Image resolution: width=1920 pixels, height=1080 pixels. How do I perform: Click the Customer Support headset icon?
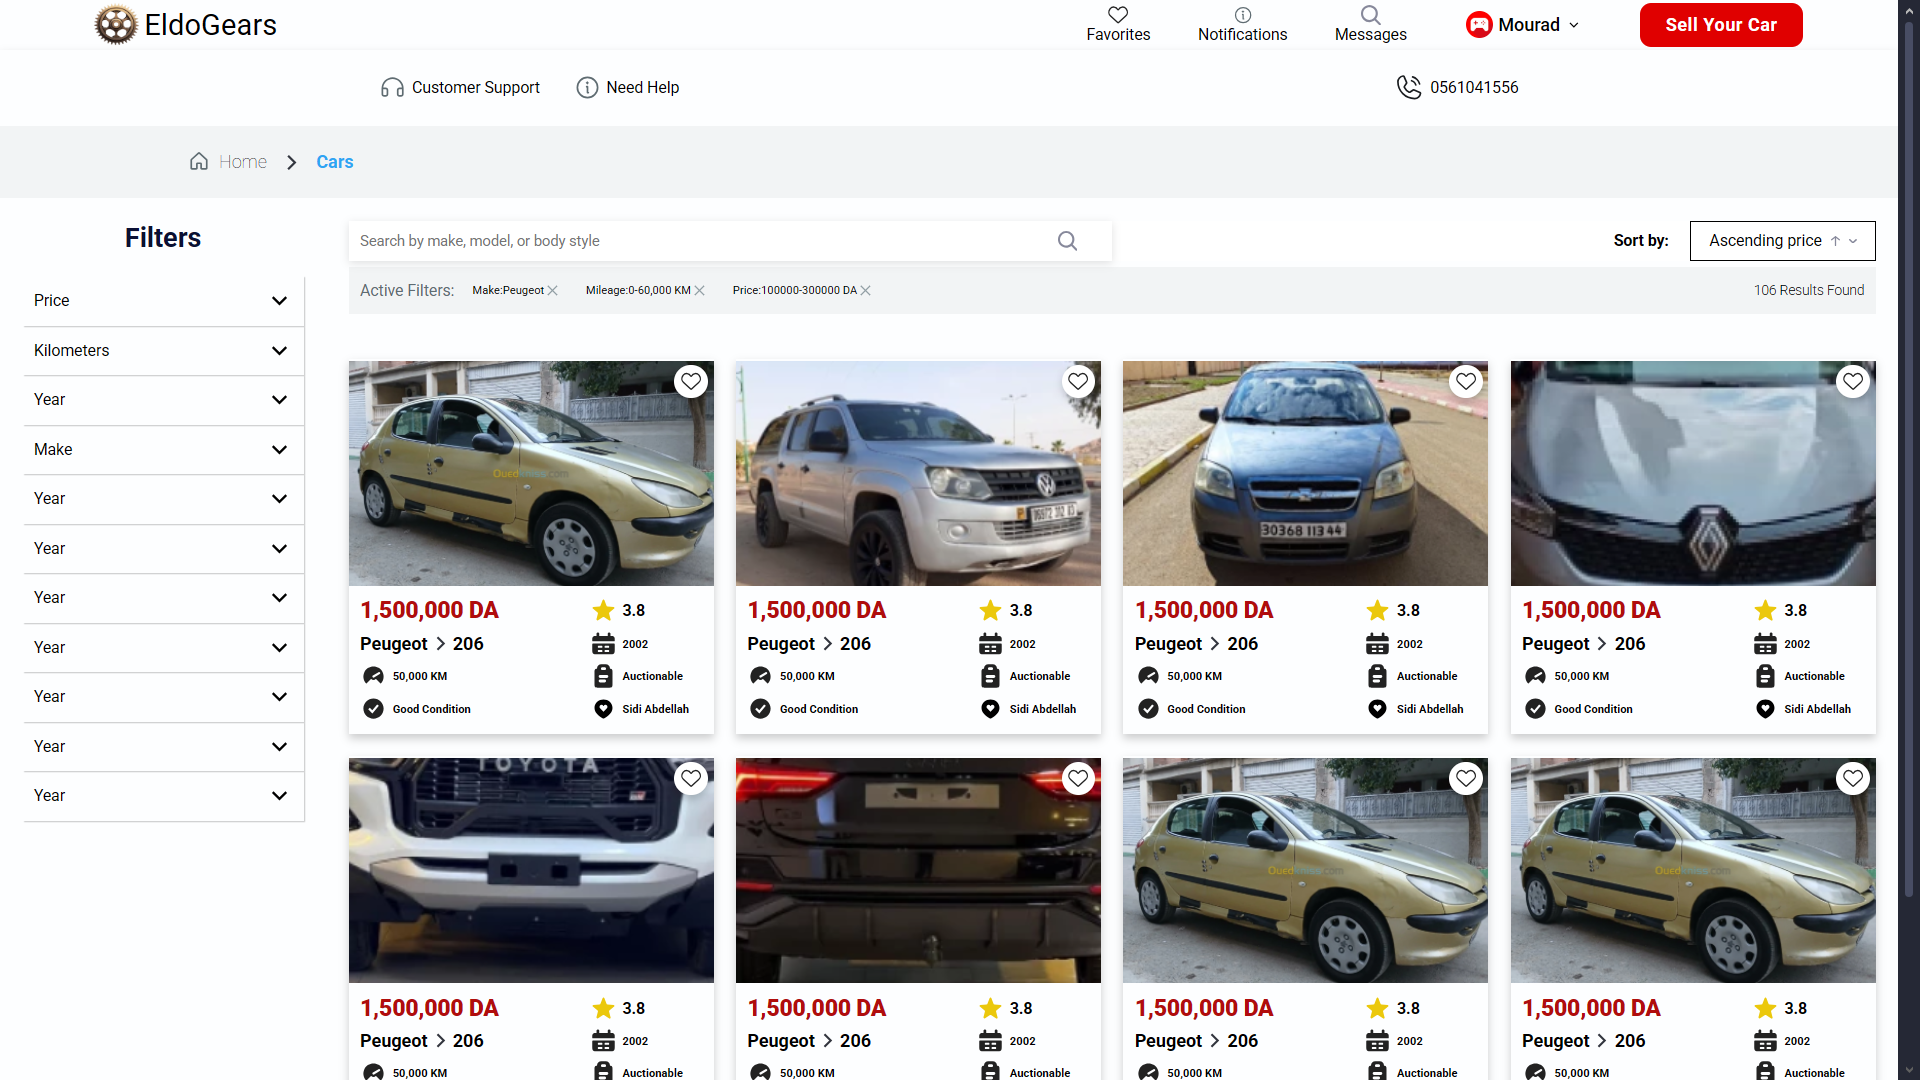(x=392, y=88)
